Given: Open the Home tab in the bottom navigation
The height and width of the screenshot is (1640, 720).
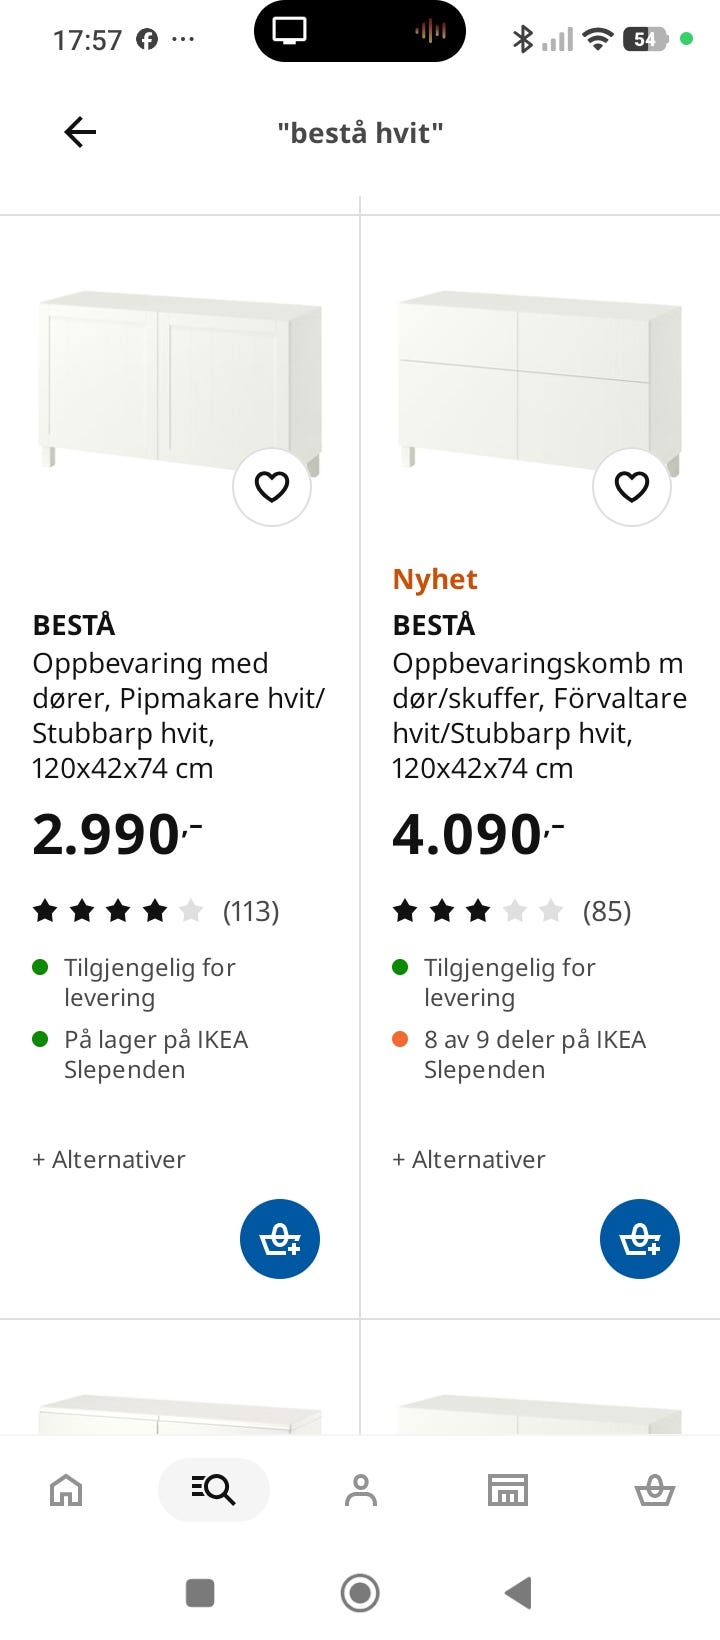Looking at the screenshot, I should 66,1490.
